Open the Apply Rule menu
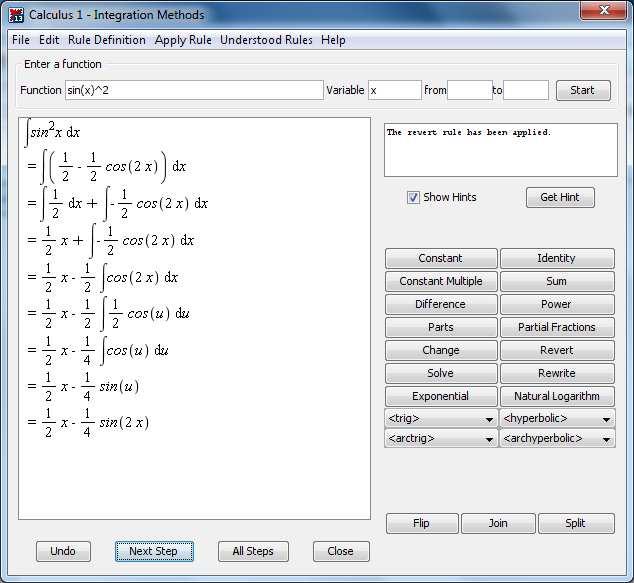 (x=183, y=40)
